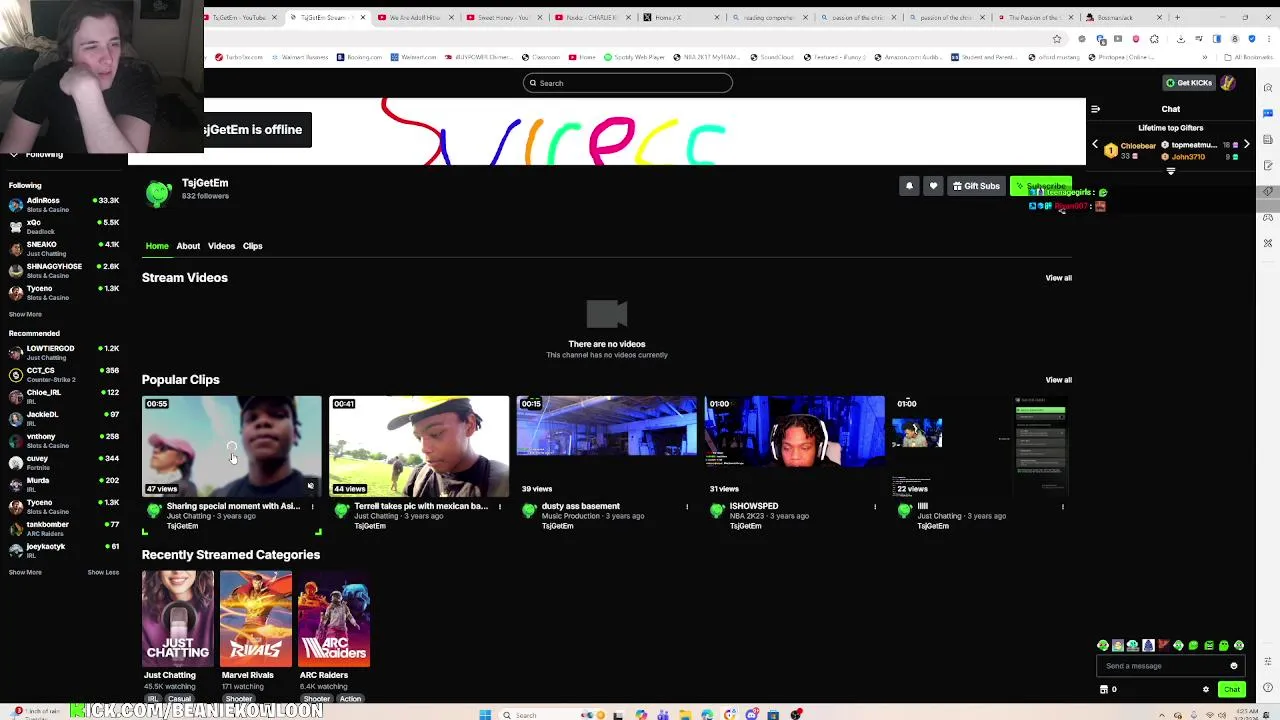Image resolution: width=1280 pixels, height=720 pixels.
Task: Switch to the Clips channel tab
Action: (x=252, y=246)
